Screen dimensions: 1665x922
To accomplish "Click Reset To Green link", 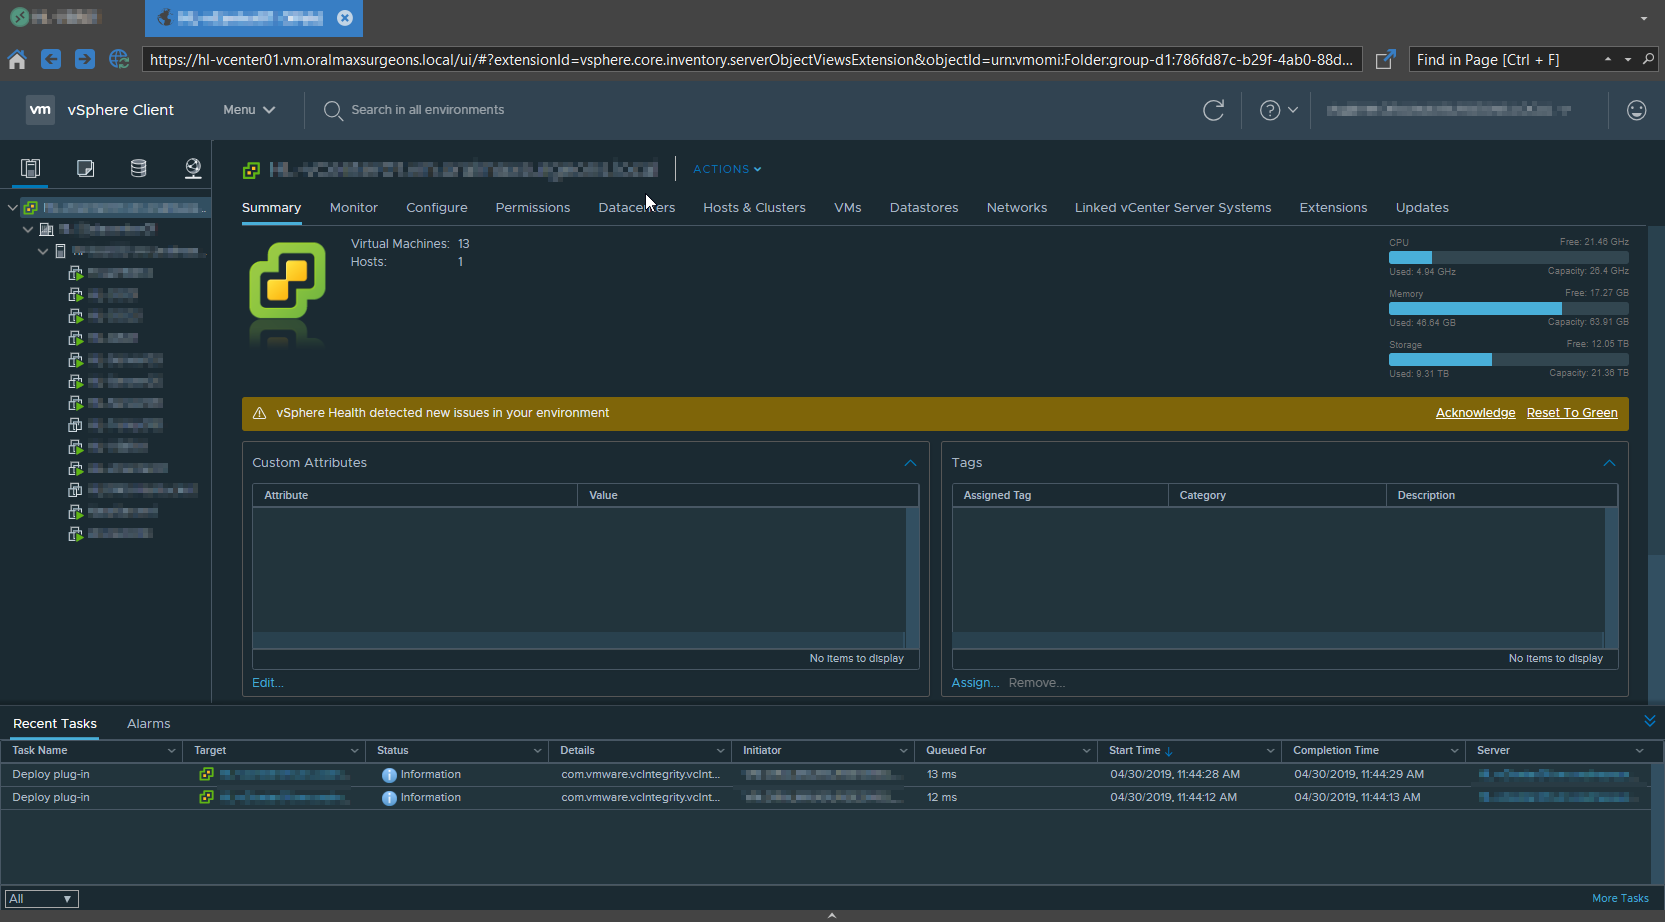I will click(1571, 413).
